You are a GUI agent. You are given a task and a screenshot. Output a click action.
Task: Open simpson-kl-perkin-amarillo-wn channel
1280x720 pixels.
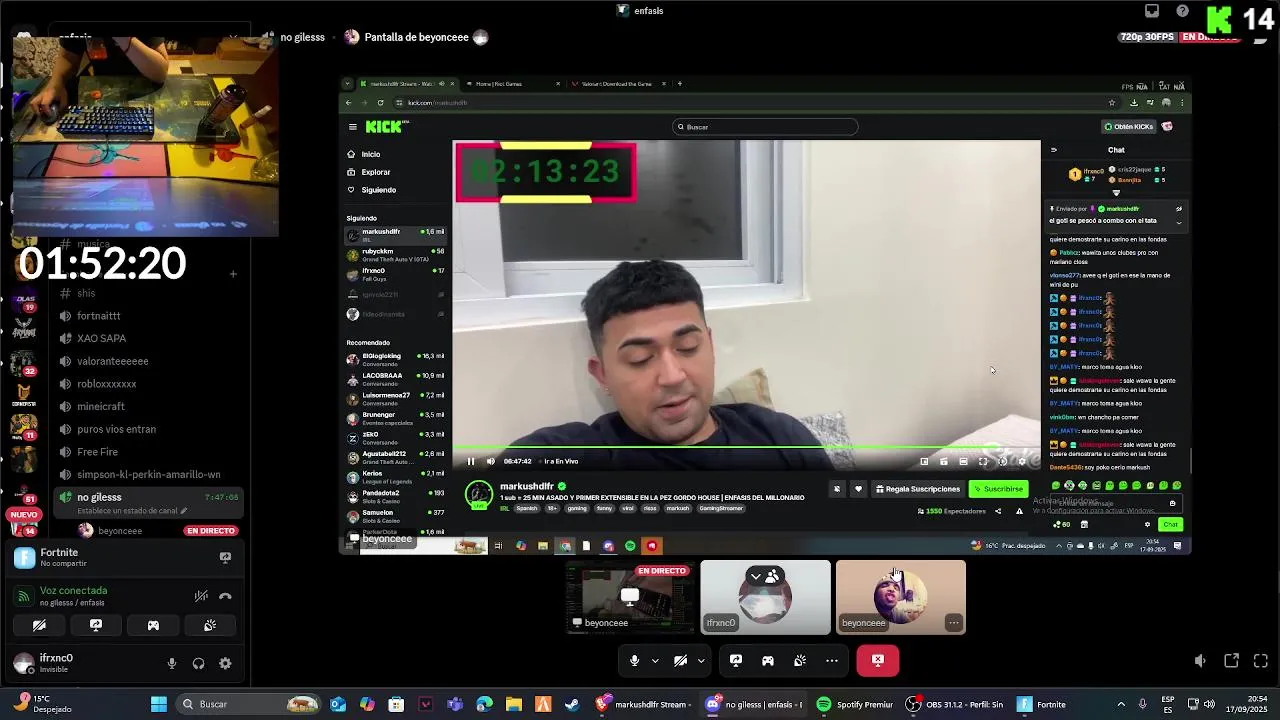[x=149, y=475]
